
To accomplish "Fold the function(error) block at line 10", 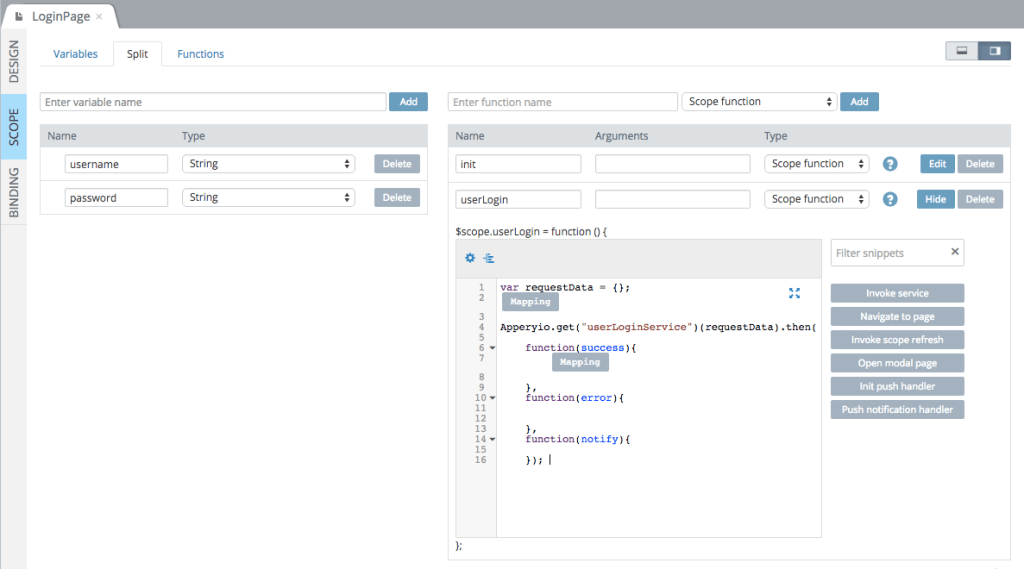I will (493, 398).
